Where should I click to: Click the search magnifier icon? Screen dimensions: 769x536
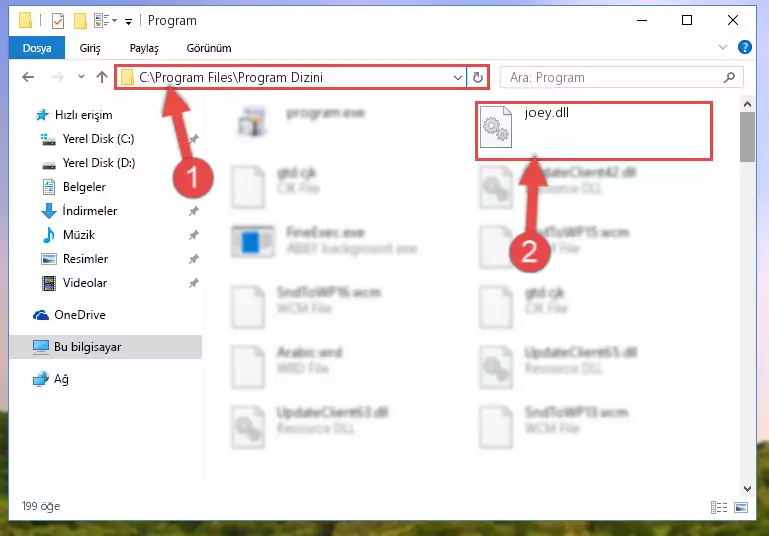click(x=729, y=77)
